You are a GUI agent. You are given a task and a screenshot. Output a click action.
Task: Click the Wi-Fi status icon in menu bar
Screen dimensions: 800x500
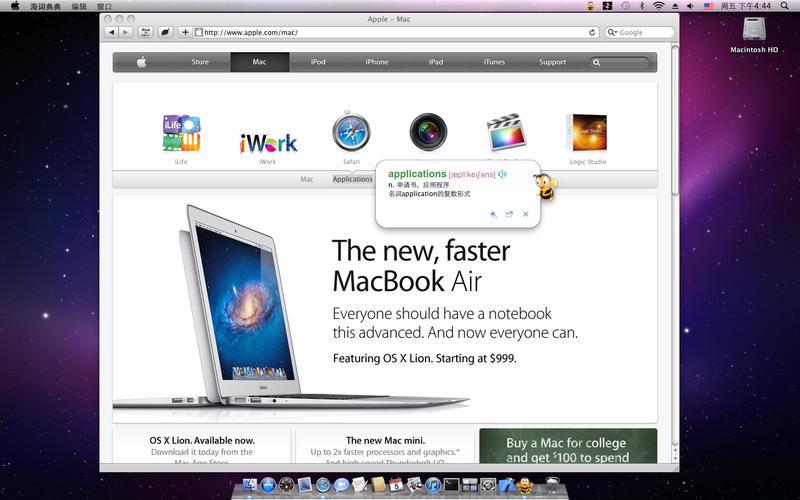(659, 6)
